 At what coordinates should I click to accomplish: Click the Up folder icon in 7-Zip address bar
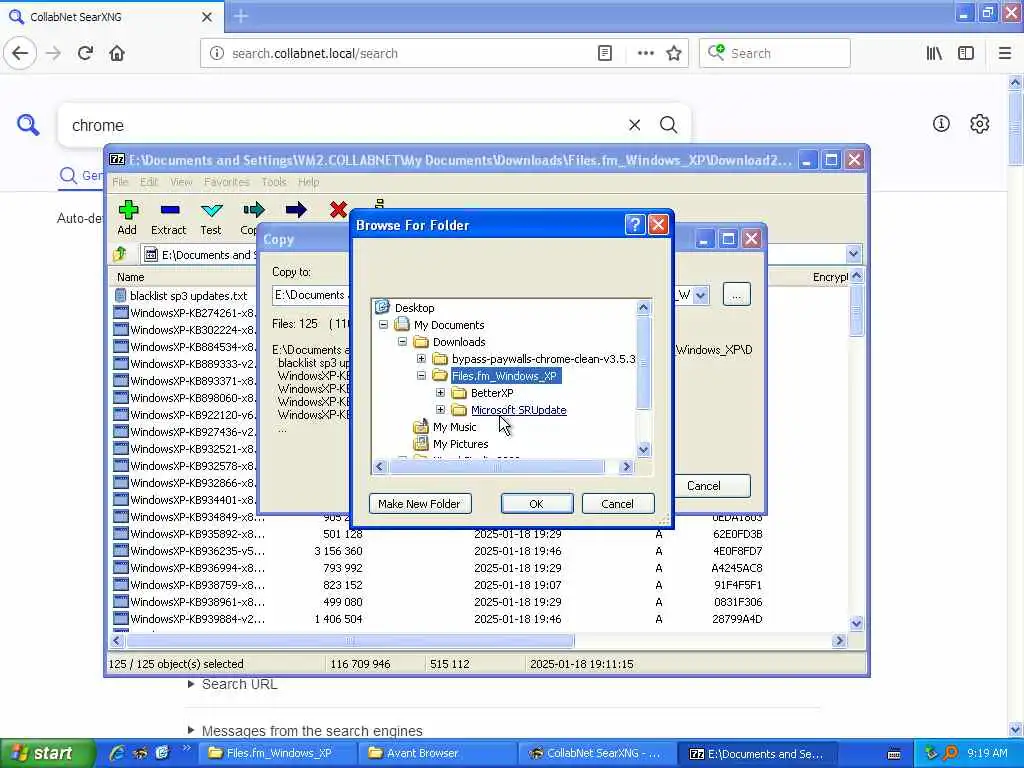point(120,254)
